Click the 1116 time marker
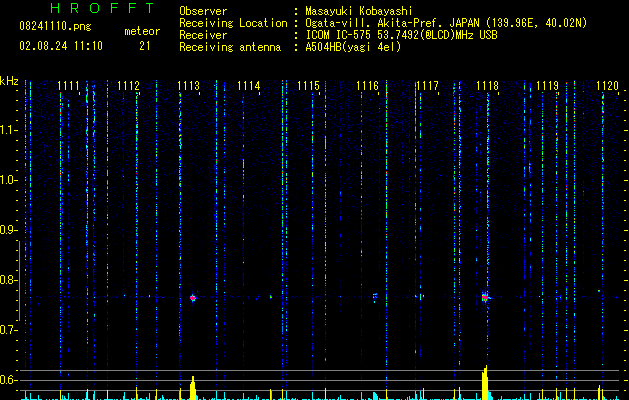 (368, 86)
